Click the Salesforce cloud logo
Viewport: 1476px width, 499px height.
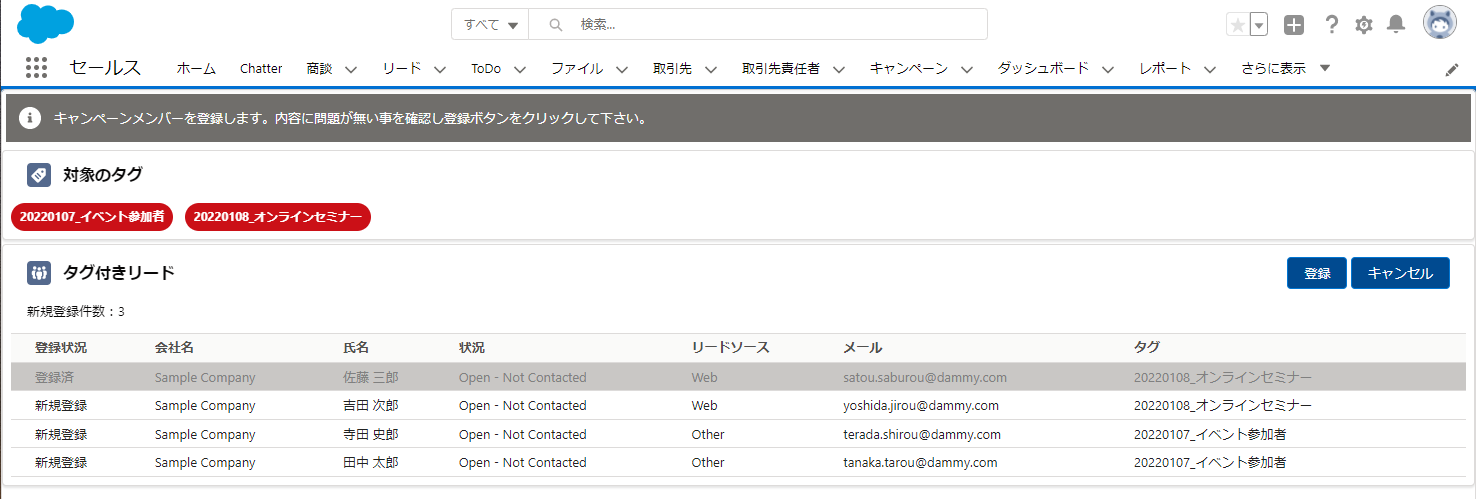click(x=45, y=24)
